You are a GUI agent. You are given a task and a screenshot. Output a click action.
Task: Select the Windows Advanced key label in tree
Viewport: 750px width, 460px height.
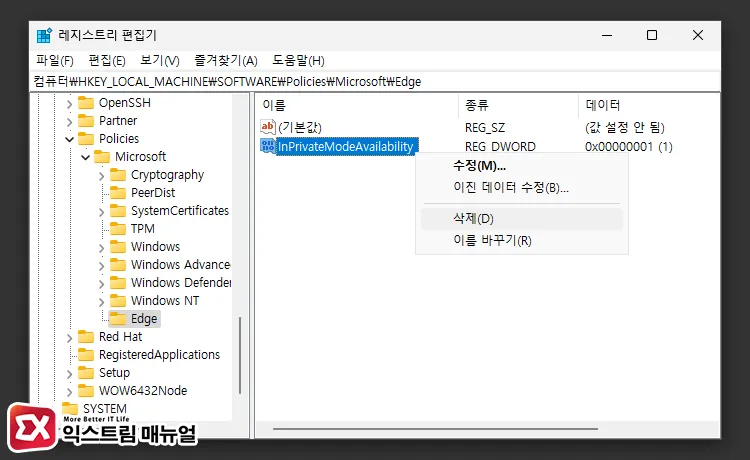pos(180,265)
